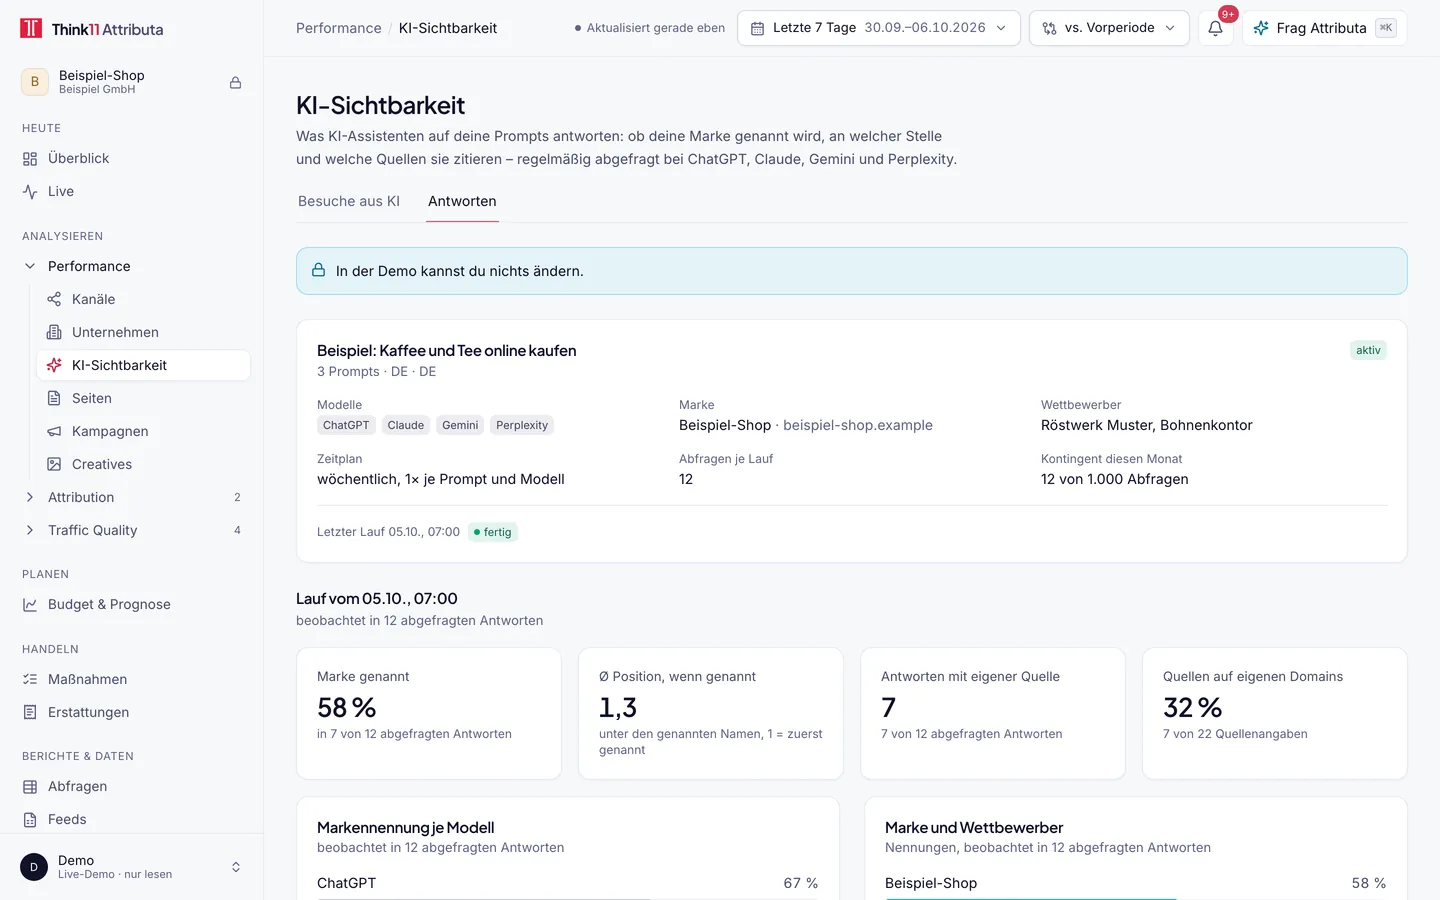Open the Abfragen table icon
Image resolution: width=1440 pixels, height=900 pixels.
tap(30, 787)
